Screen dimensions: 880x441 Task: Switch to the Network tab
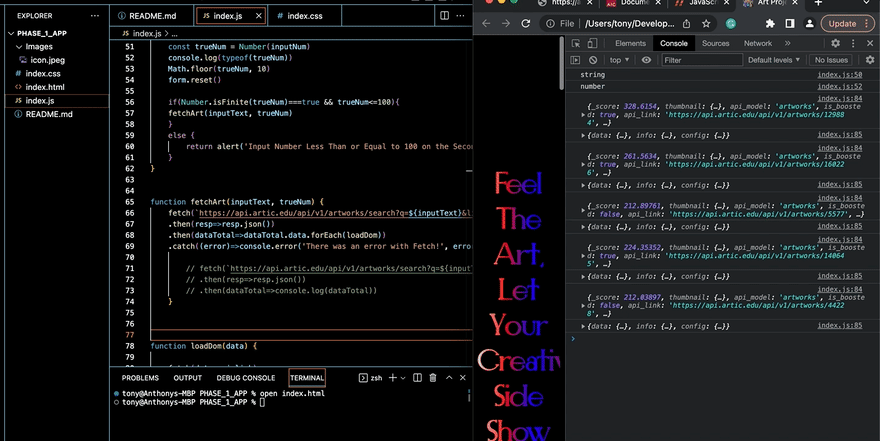click(758, 43)
